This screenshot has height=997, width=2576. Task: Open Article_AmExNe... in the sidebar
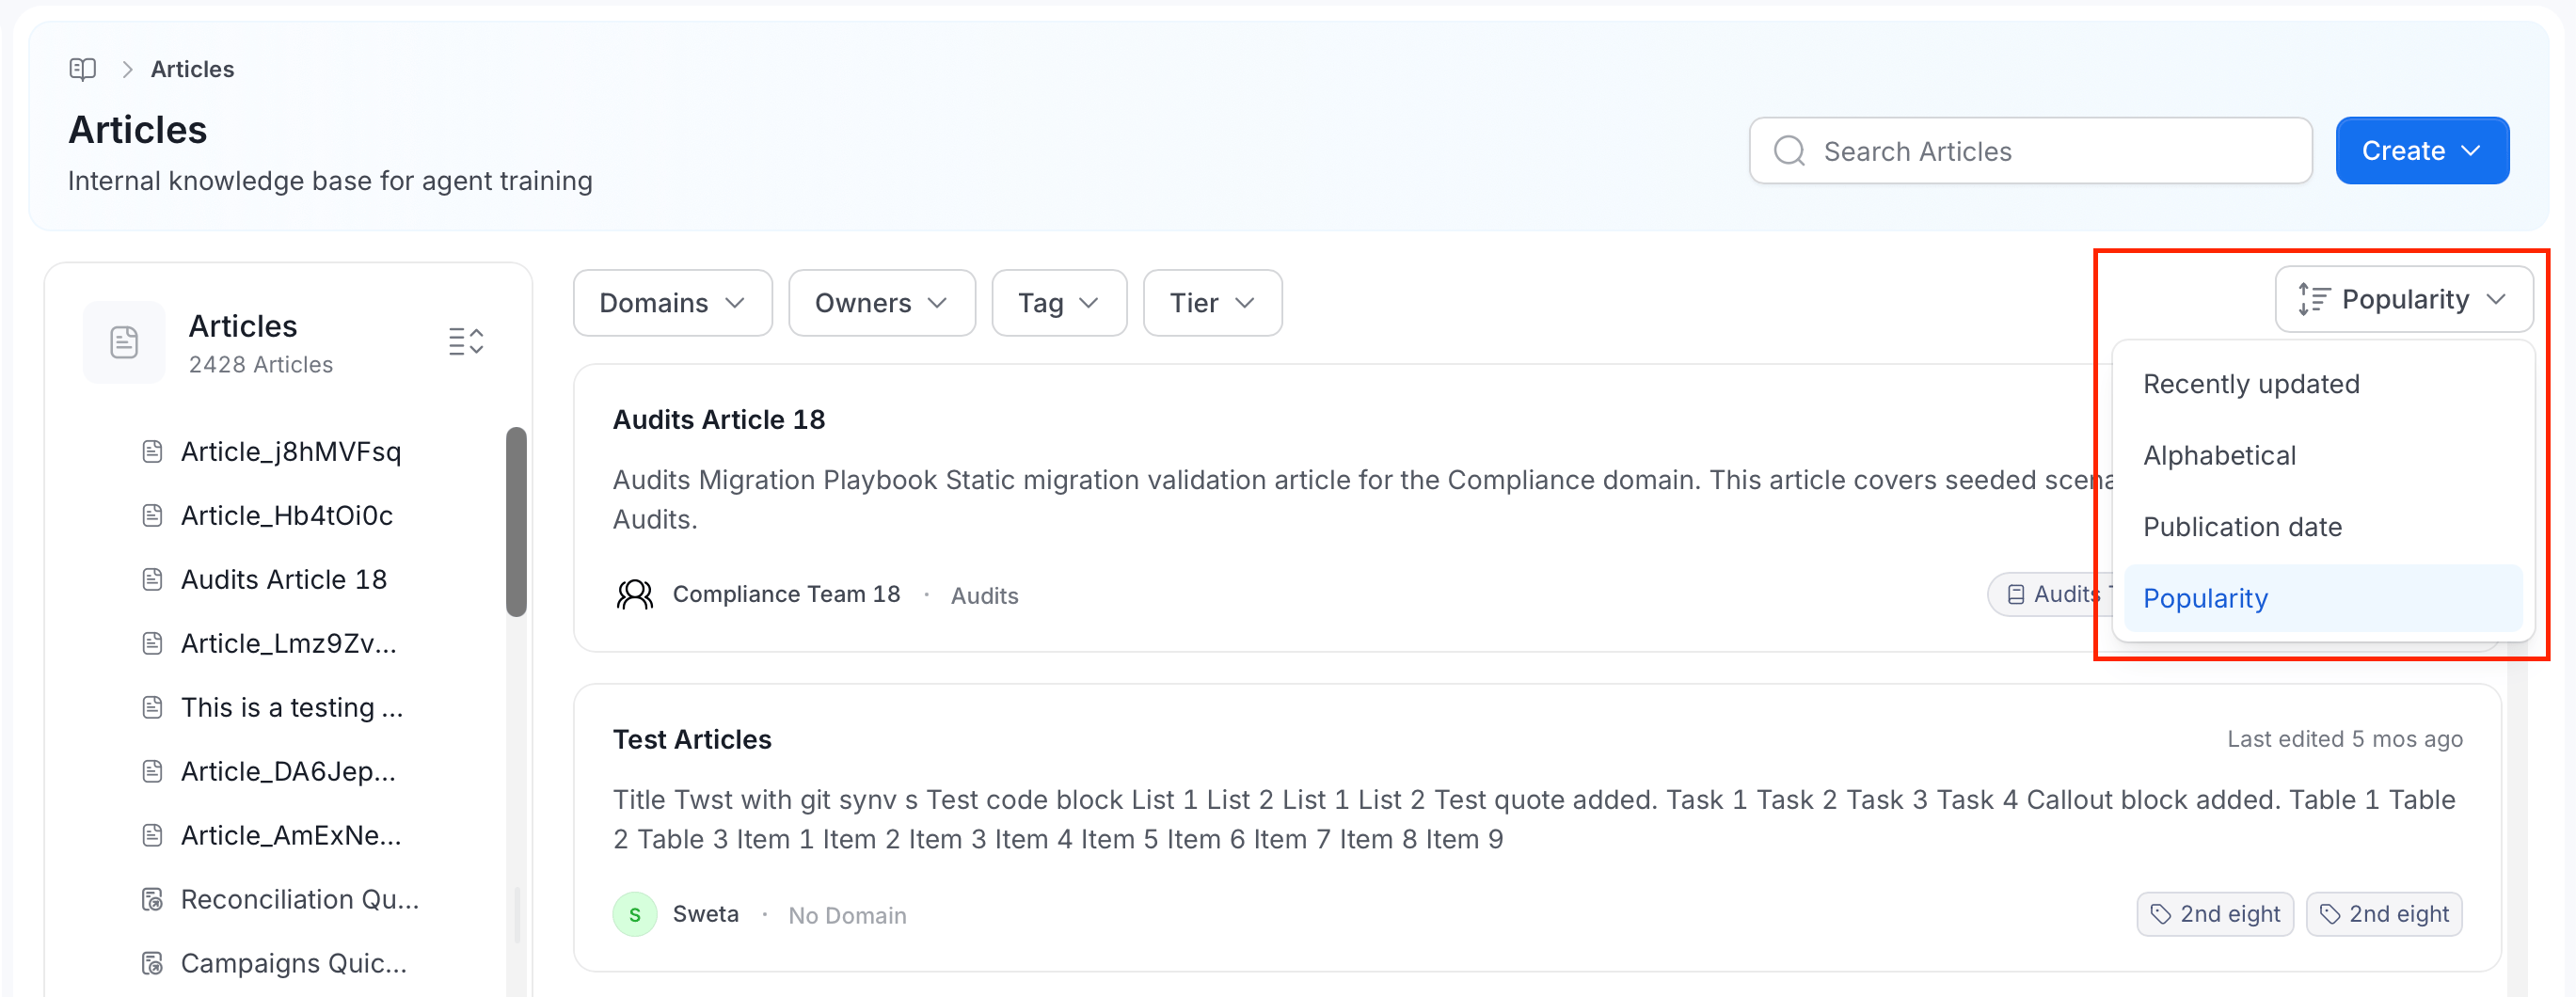point(291,836)
